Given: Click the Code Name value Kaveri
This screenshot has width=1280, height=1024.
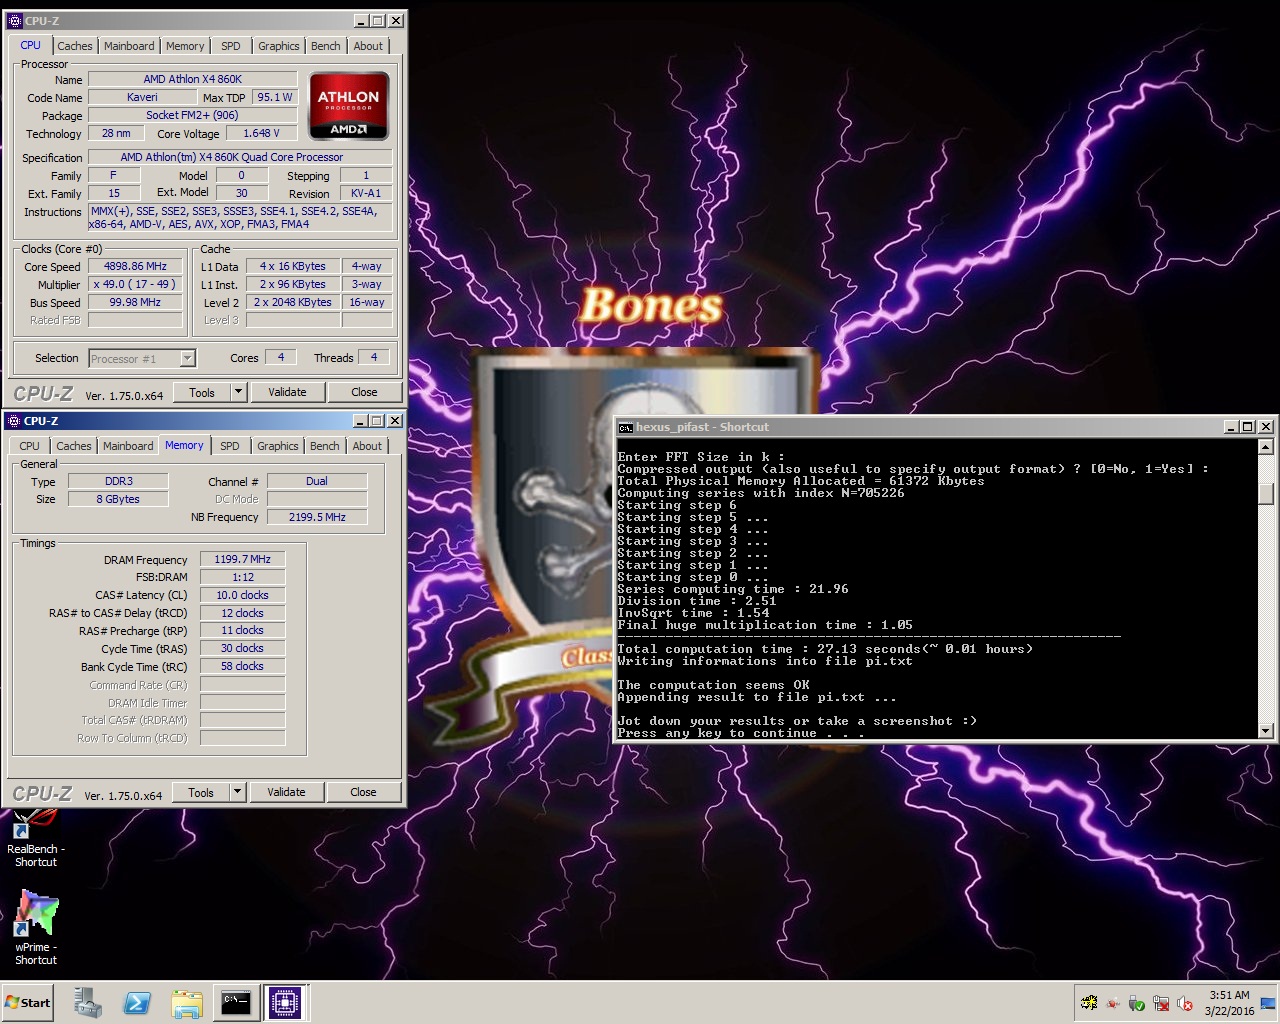Looking at the screenshot, I should [142, 97].
